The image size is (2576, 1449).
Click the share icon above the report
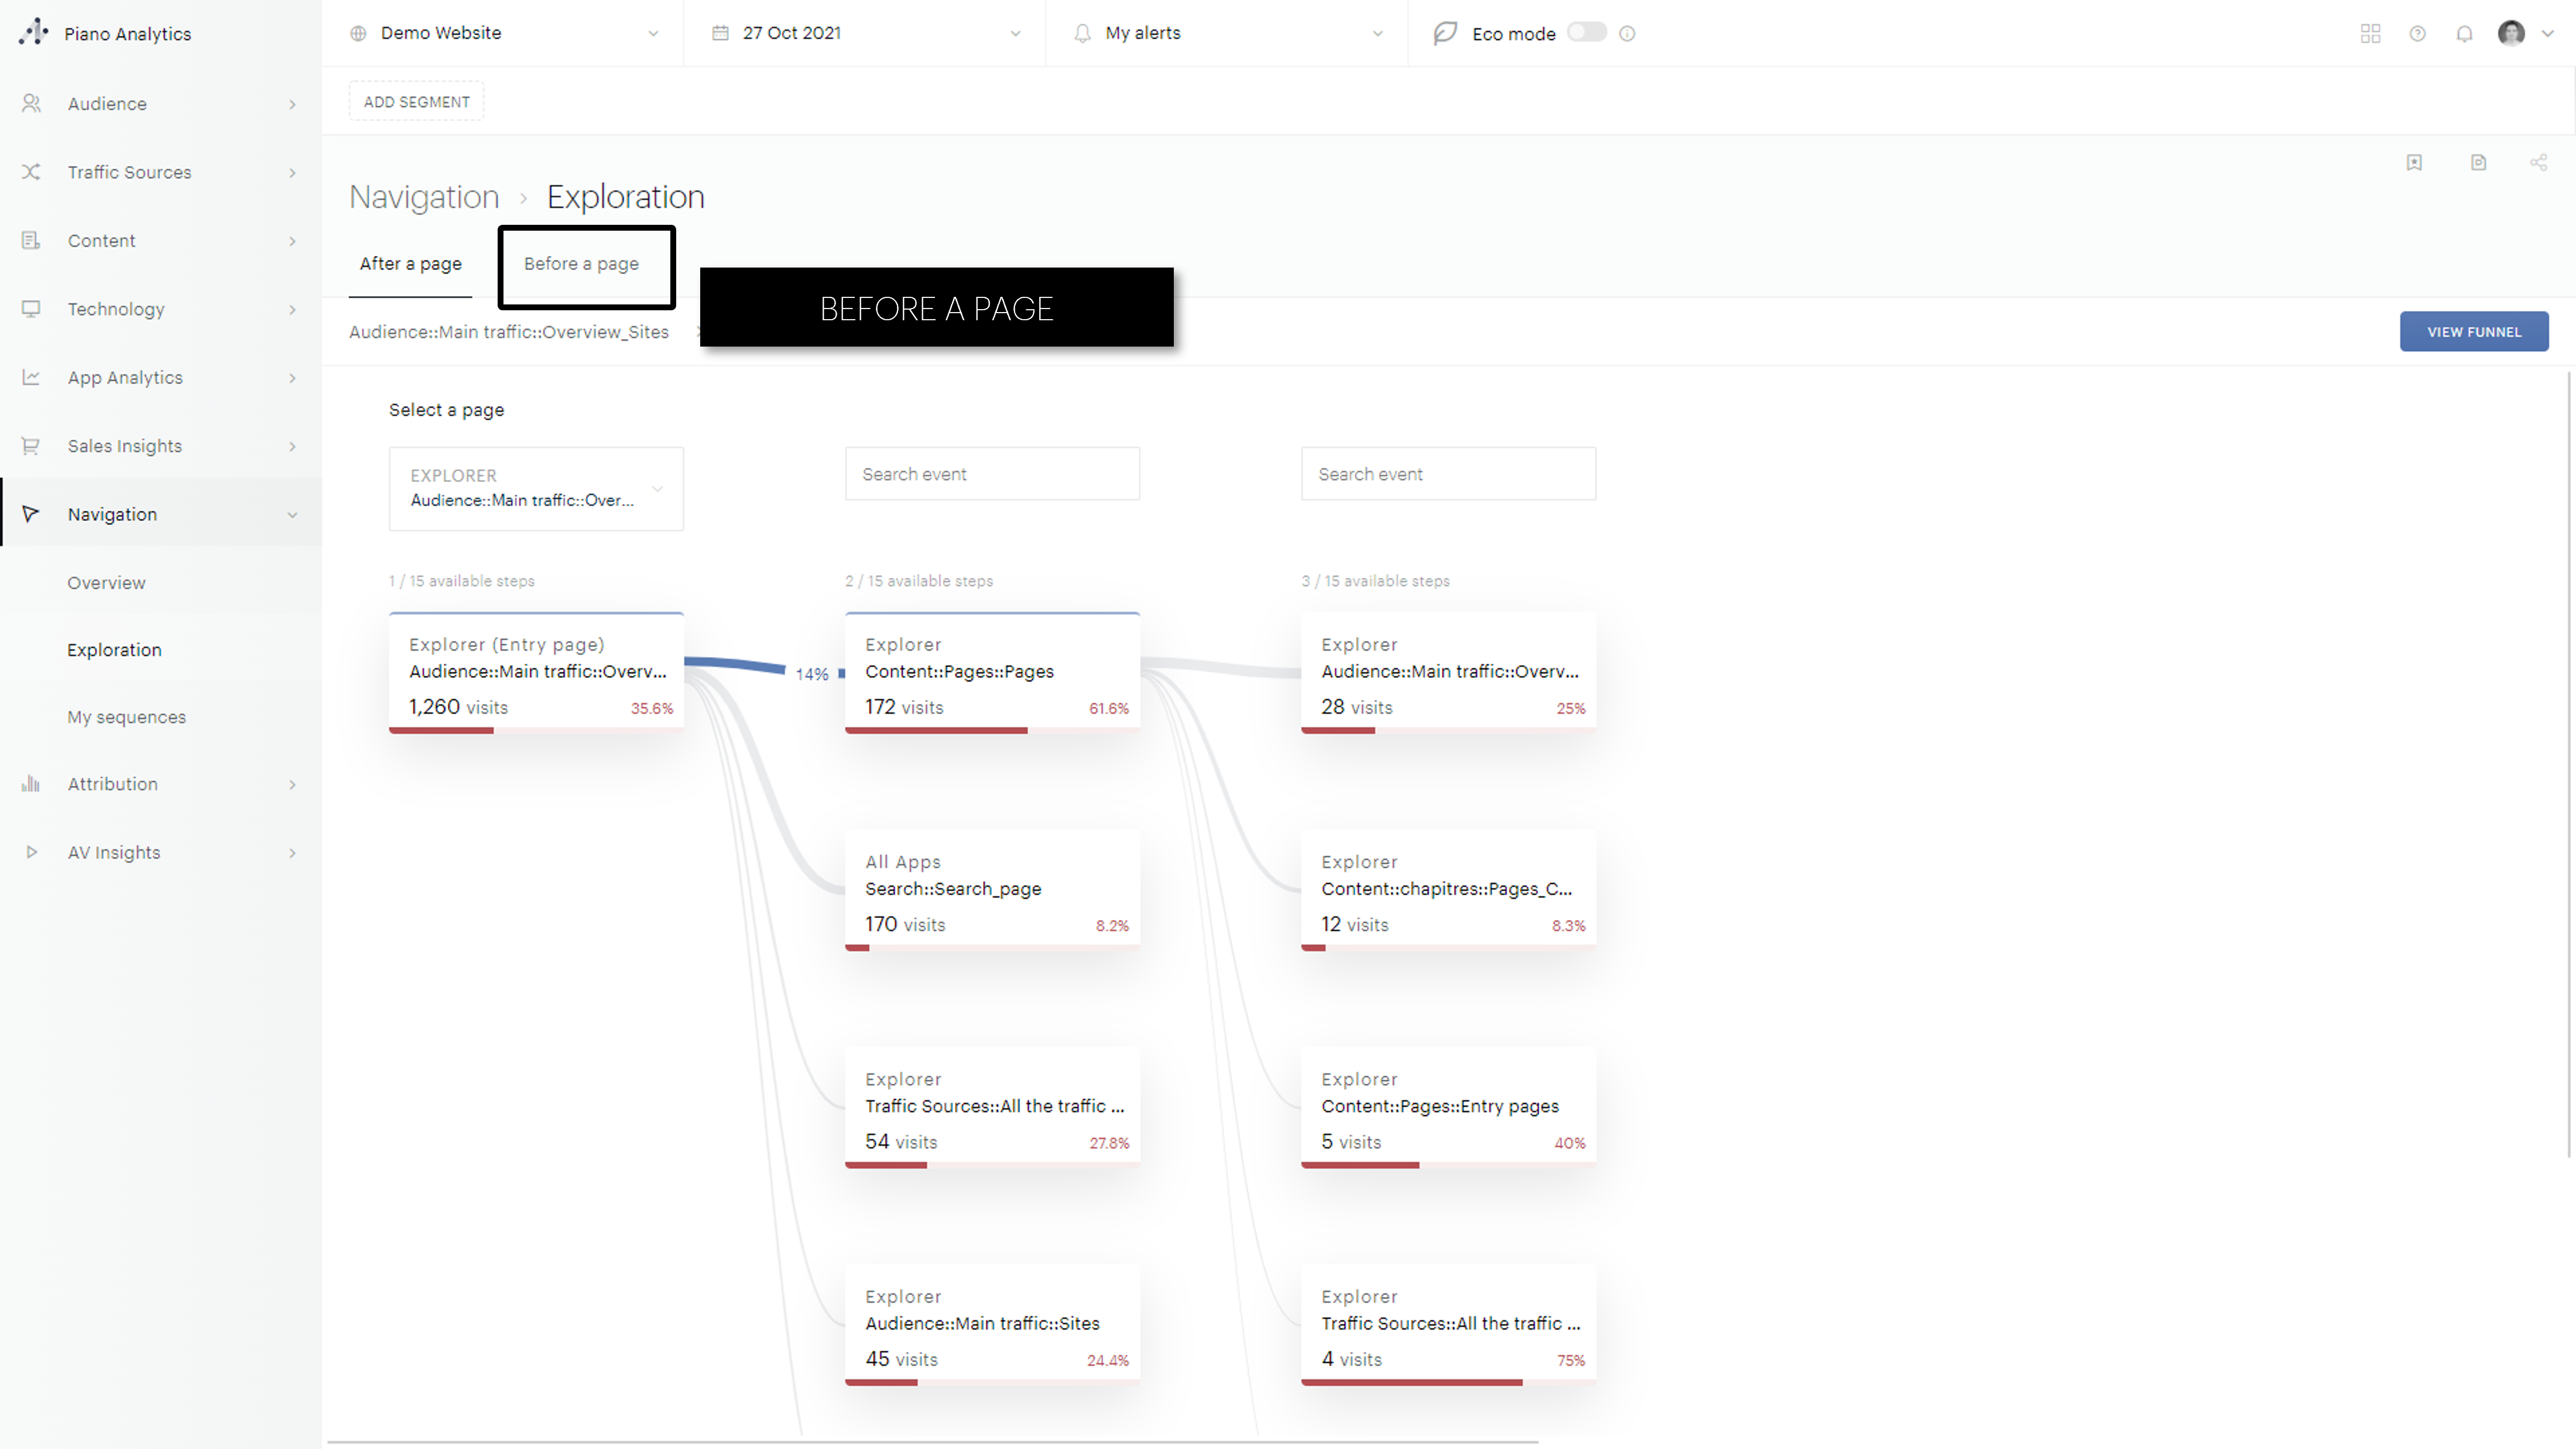2539,162
